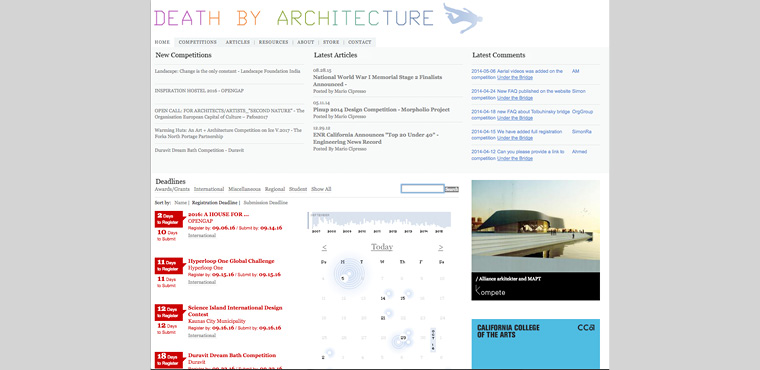The image size is (760, 370).
Task: Open the Store page
Action: tap(331, 42)
